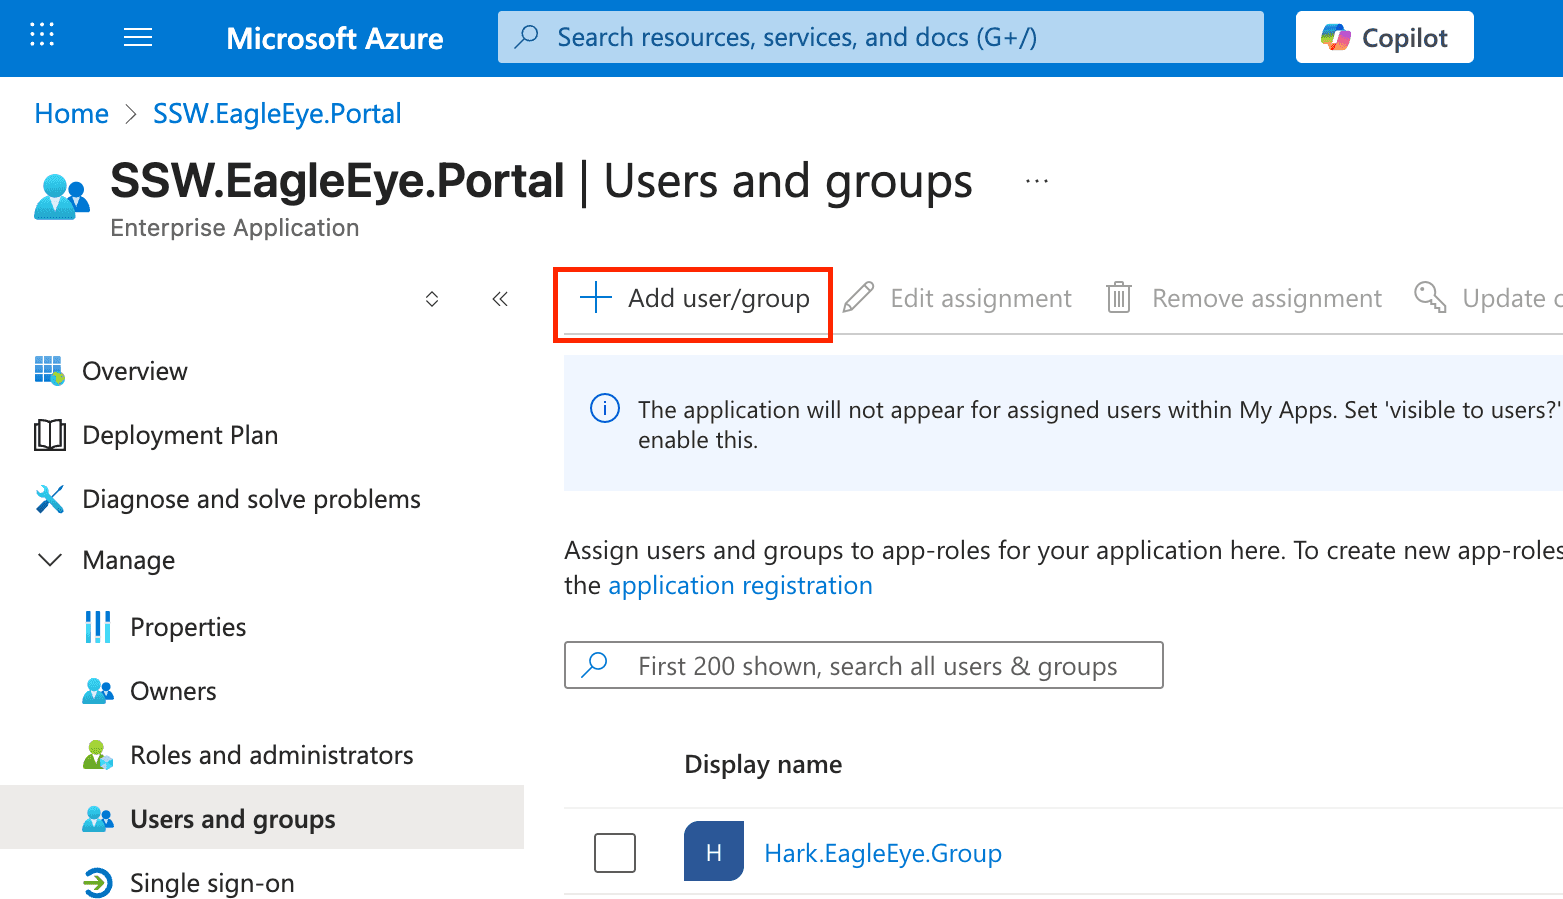Click the hamburger menu icon
Screen dimensions: 1563x899
[137, 37]
